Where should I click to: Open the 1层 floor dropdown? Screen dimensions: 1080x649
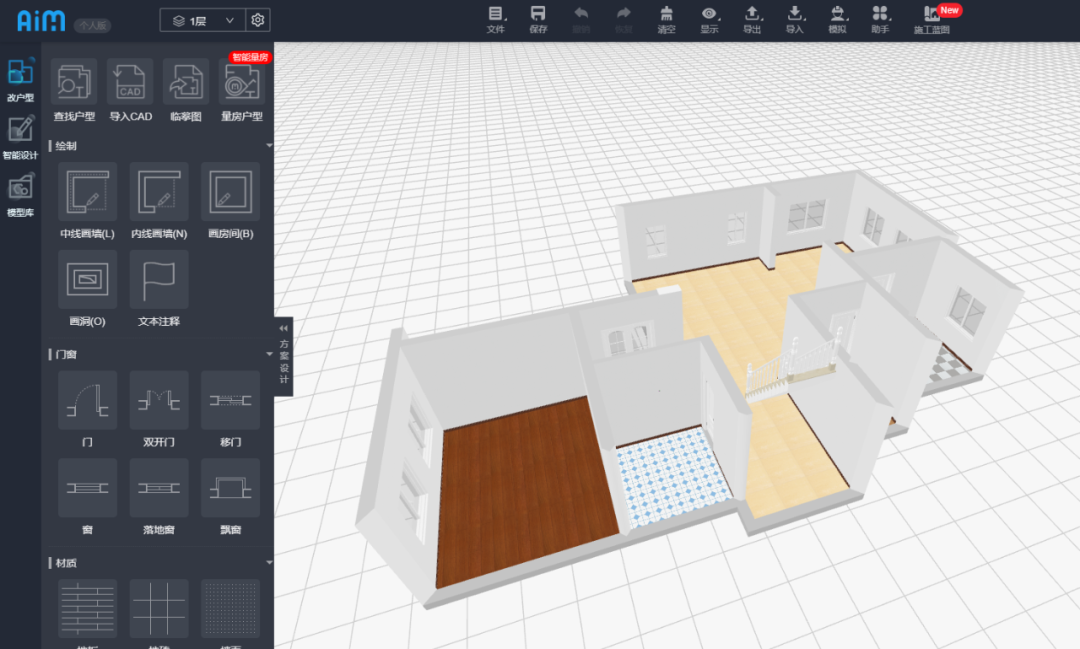click(x=202, y=21)
